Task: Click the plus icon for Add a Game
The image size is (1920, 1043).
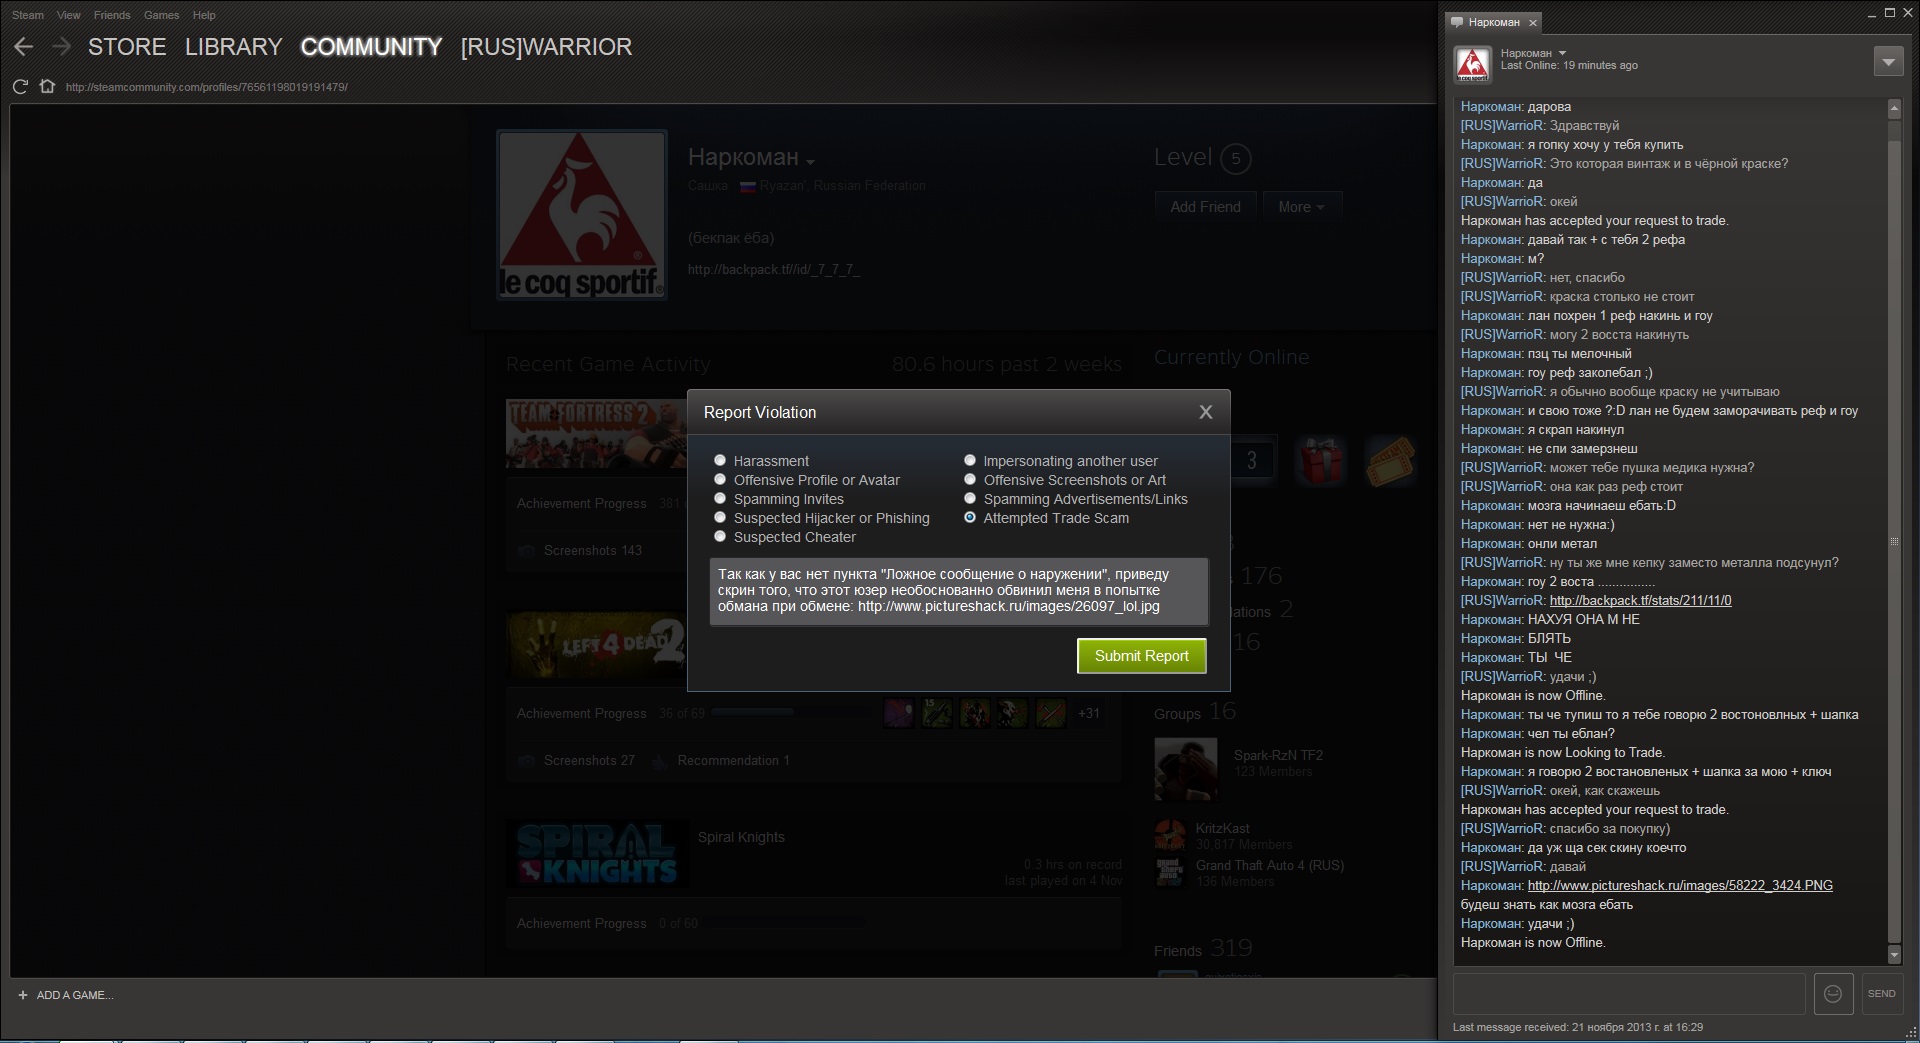Action: tap(23, 995)
